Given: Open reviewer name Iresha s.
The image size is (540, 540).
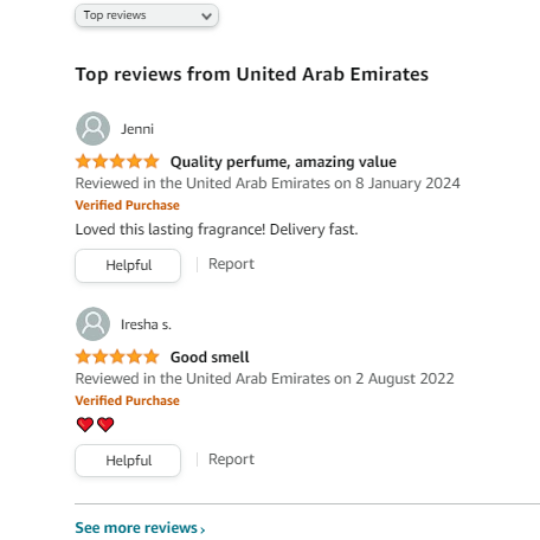Looking at the screenshot, I should point(146,324).
